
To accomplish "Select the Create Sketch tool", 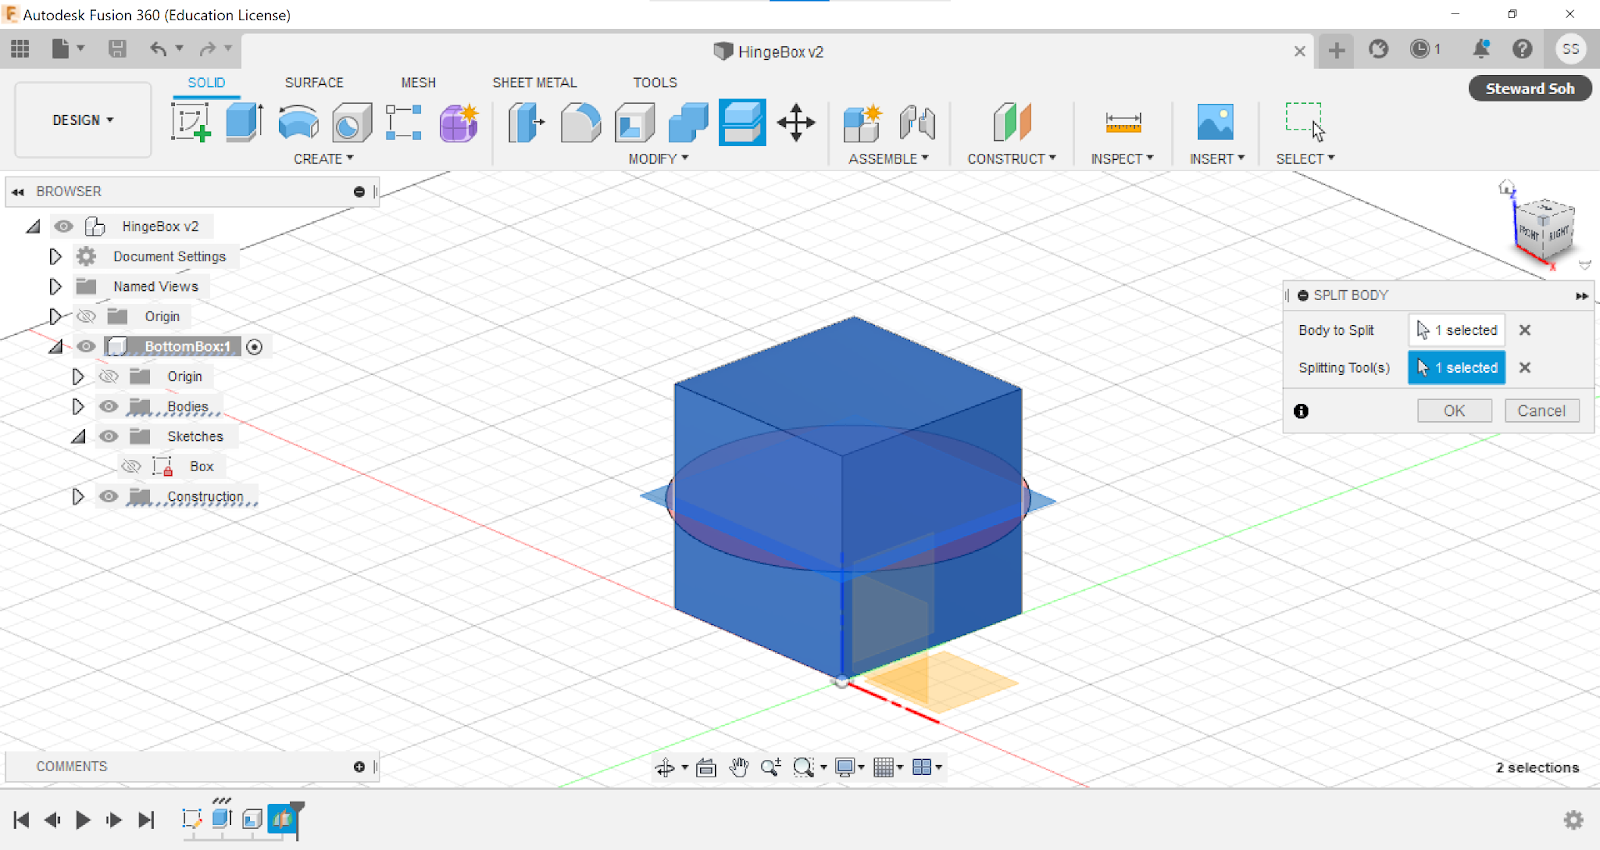I will pos(191,123).
